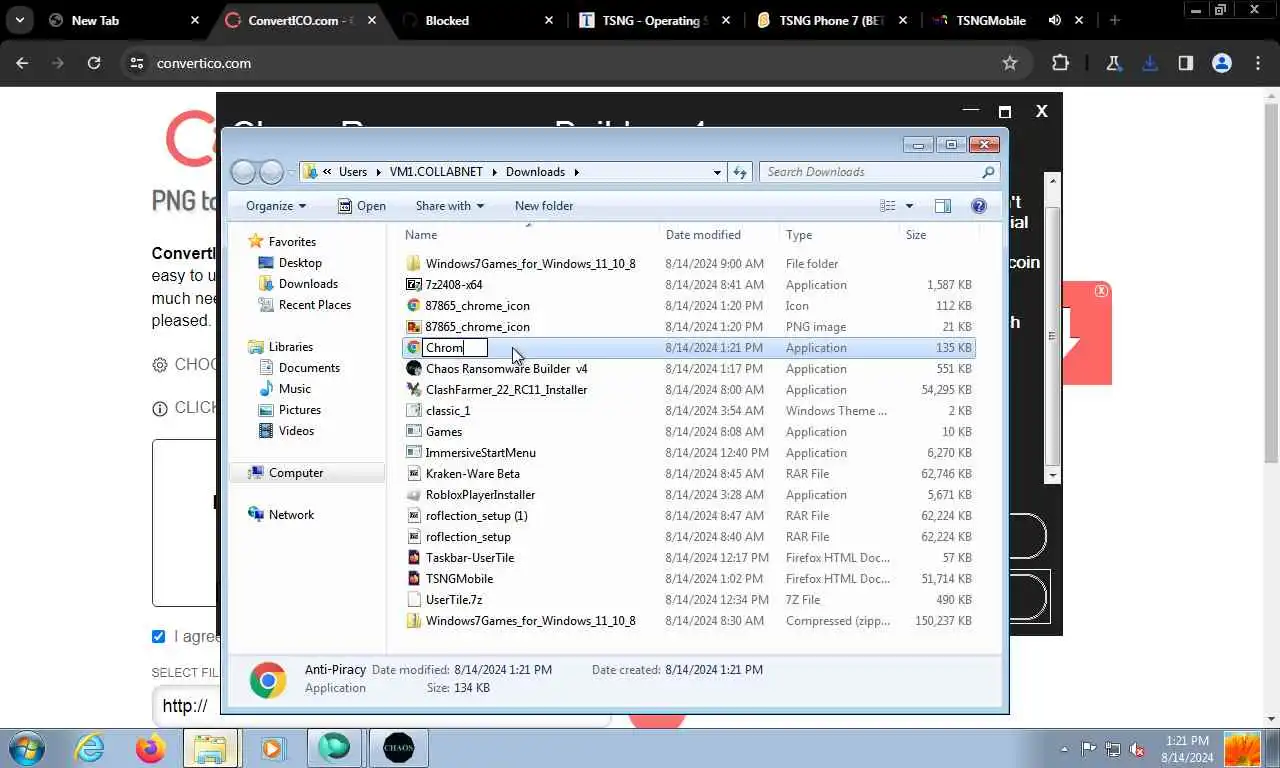Click the Favorites group in navigation pane
The width and height of the screenshot is (1280, 768).
point(291,242)
